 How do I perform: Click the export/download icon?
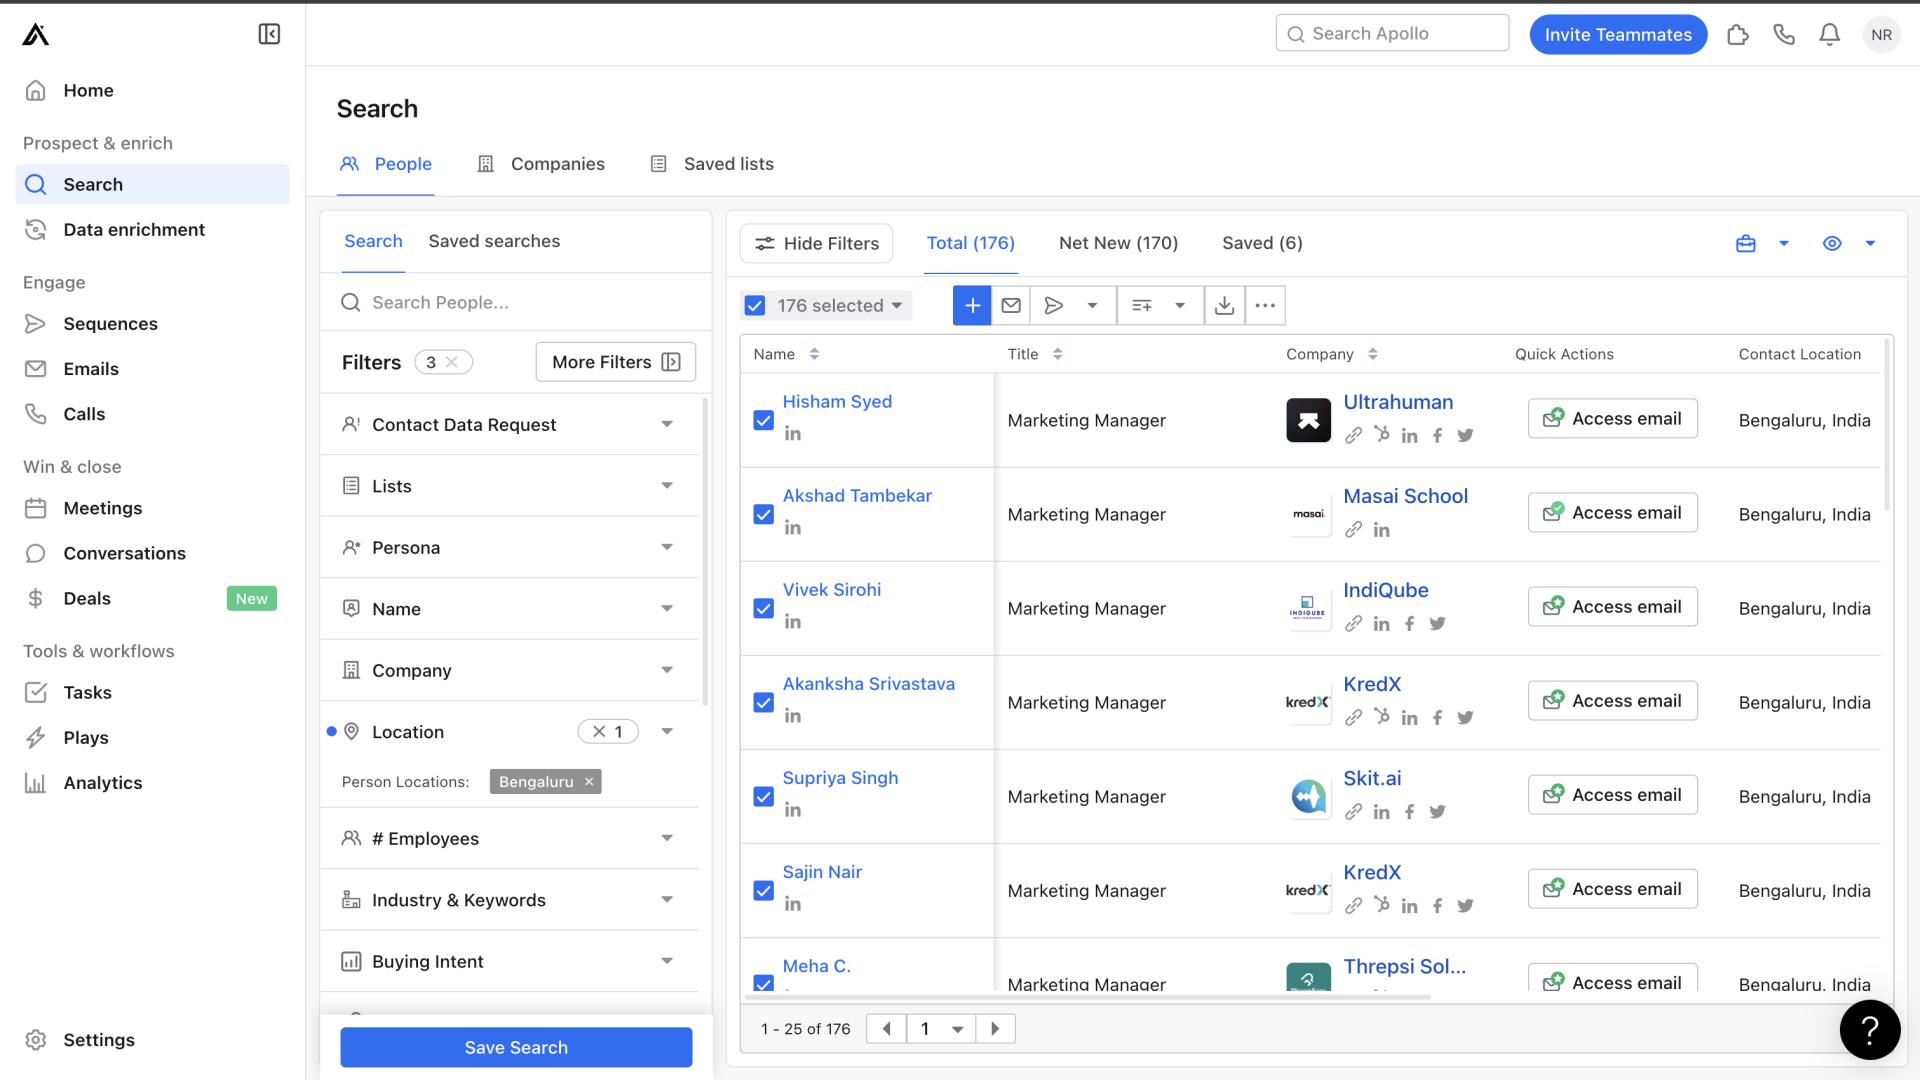(x=1224, y=306)
